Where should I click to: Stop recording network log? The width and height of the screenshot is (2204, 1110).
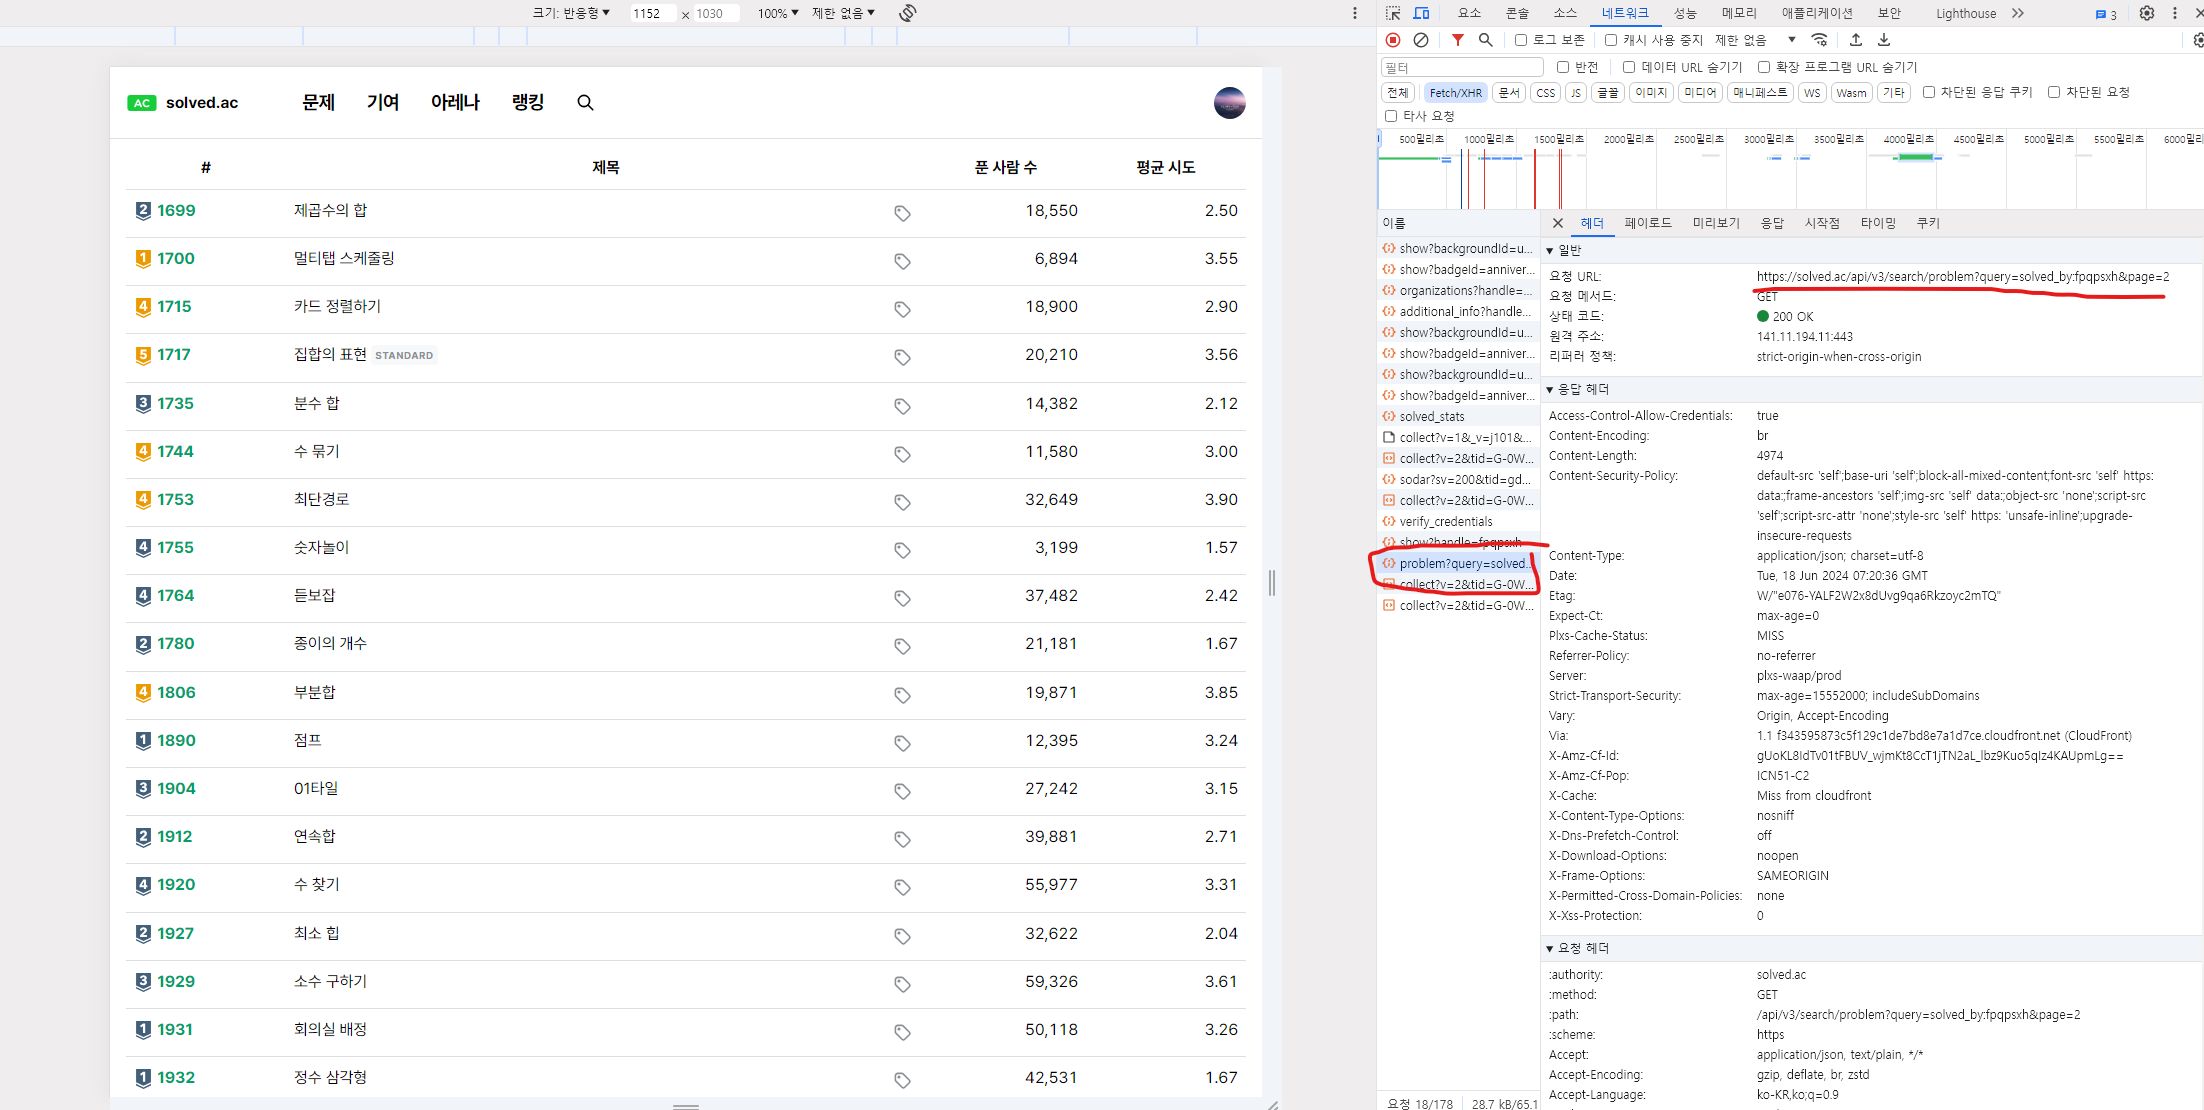1393,40
